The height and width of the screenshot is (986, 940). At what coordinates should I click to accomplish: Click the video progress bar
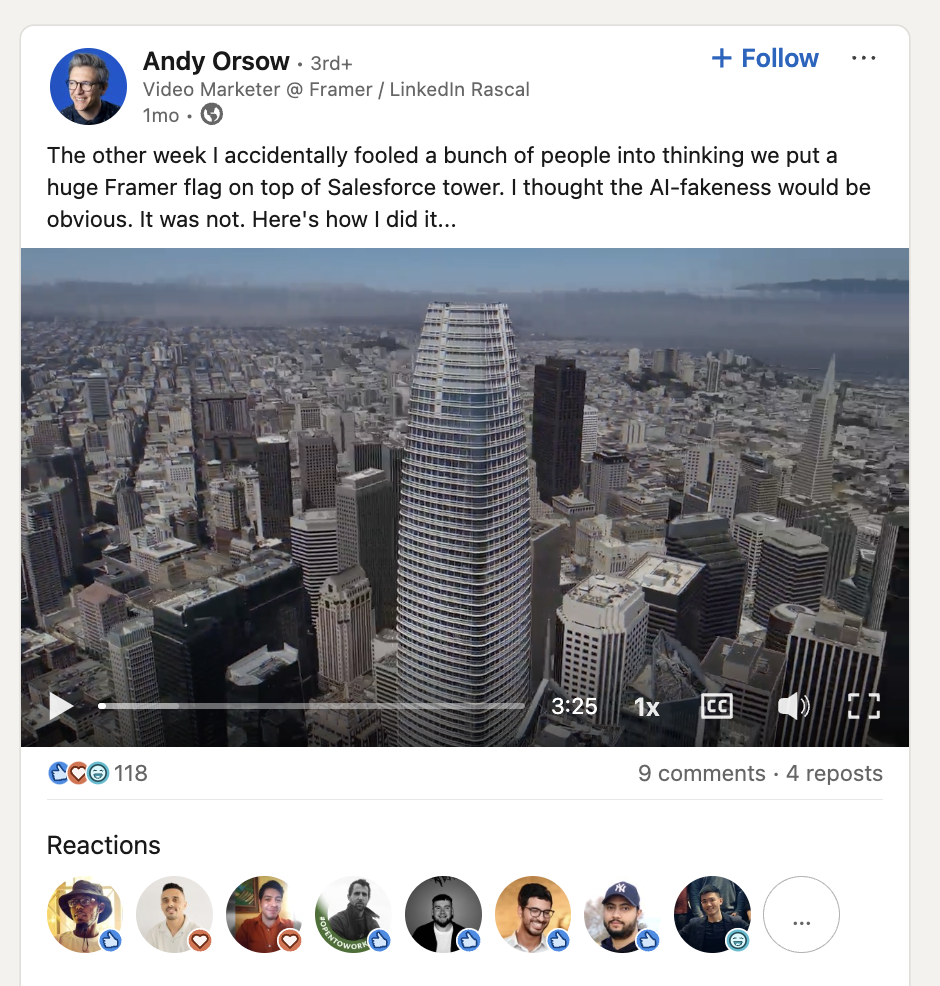(x=310, y=706)
